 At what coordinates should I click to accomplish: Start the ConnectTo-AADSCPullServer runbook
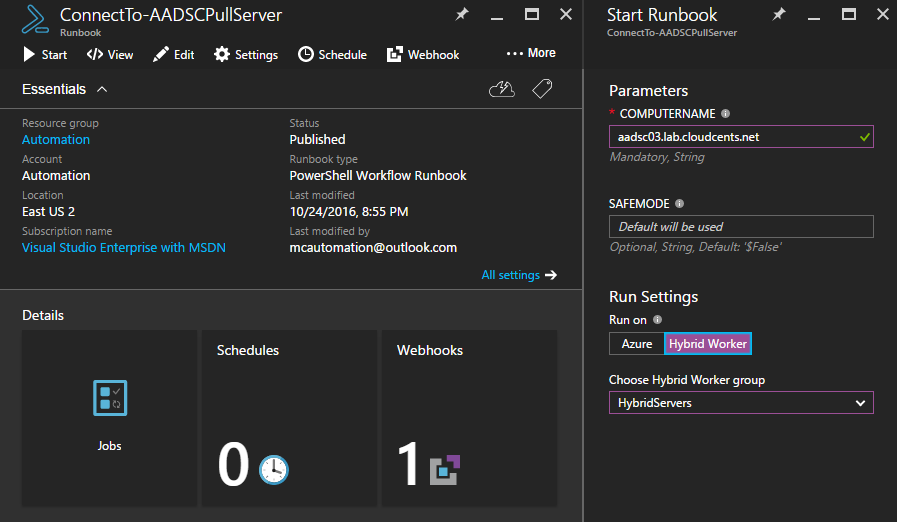[45, 54]
